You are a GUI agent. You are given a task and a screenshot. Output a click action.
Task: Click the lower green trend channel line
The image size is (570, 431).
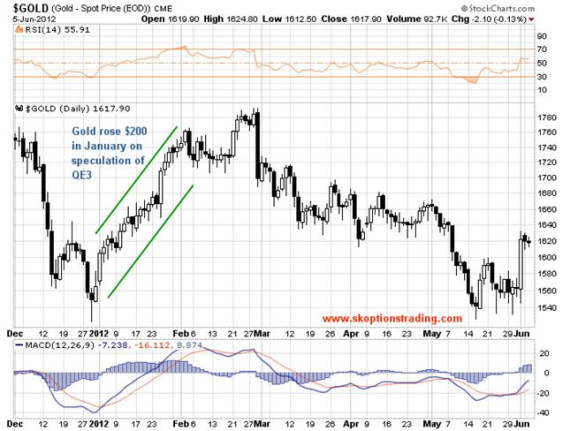click(x=150, y=242)
